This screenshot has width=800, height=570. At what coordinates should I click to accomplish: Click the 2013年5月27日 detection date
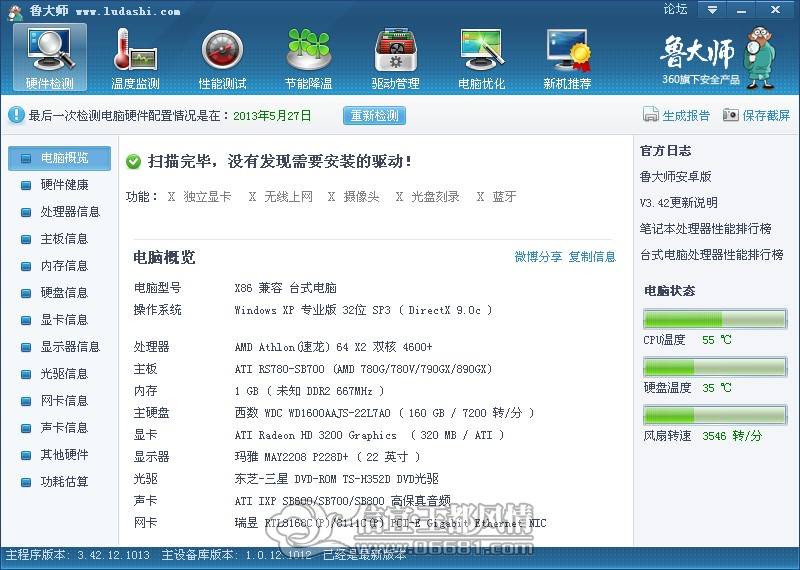[x=272, y=116]
